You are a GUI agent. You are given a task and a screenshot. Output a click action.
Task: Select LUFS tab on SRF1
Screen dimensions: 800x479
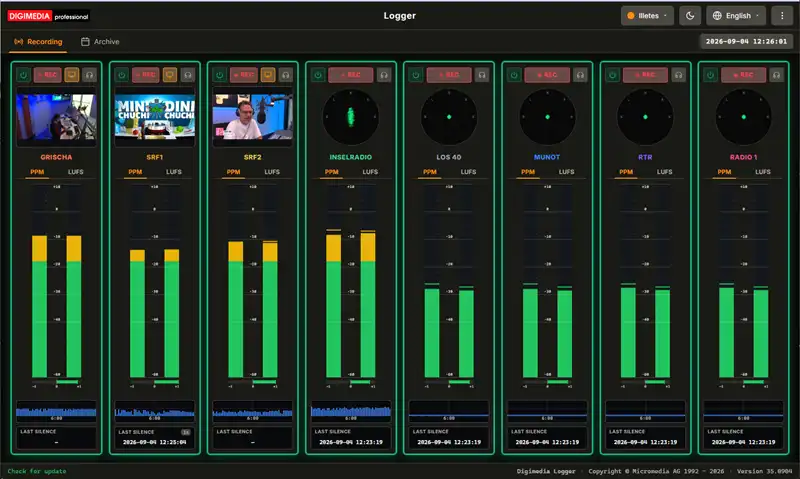tap(173, 172)
